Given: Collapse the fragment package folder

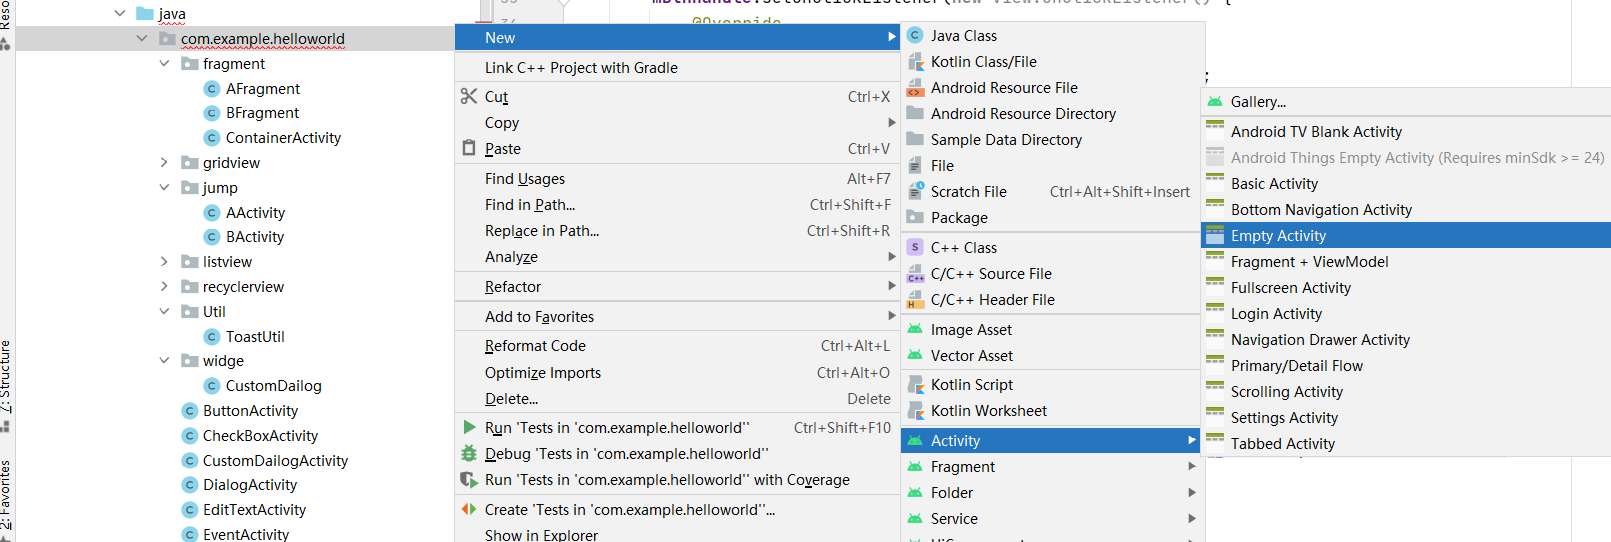Looking at the screenshot, I should pyautogui.click(x=164, y=63).
